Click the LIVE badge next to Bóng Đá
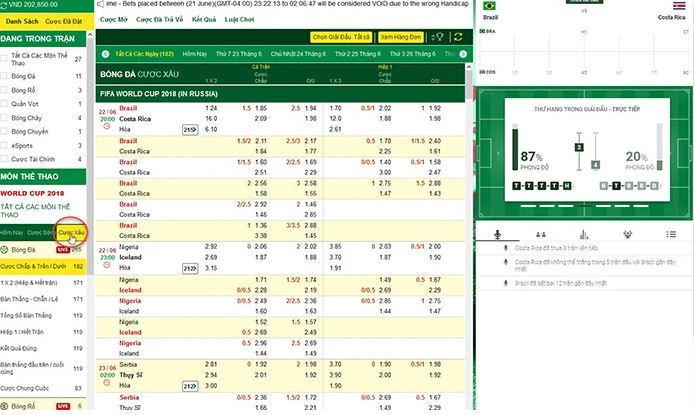Image resolution: width=694 pixels, height=415 pixels. click(x=63, y=250)
